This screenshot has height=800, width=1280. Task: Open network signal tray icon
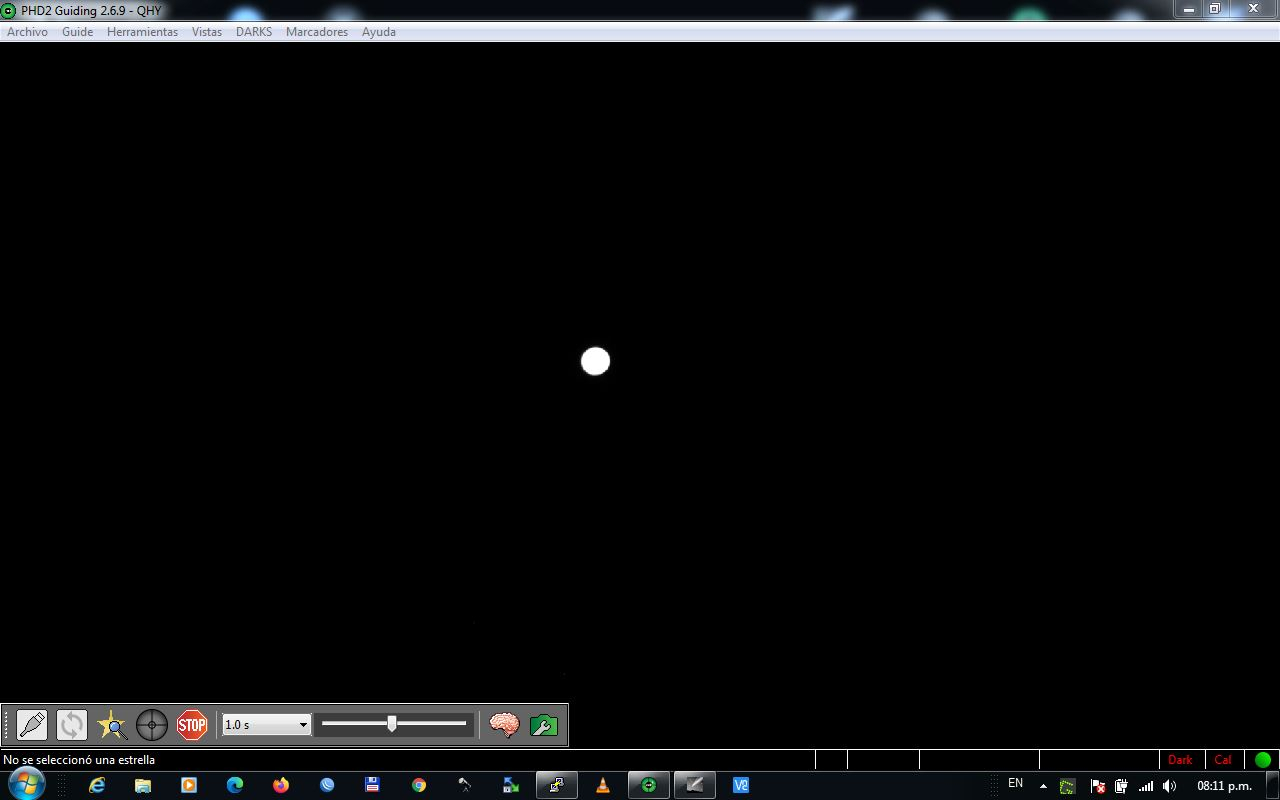coord(1146,786)
